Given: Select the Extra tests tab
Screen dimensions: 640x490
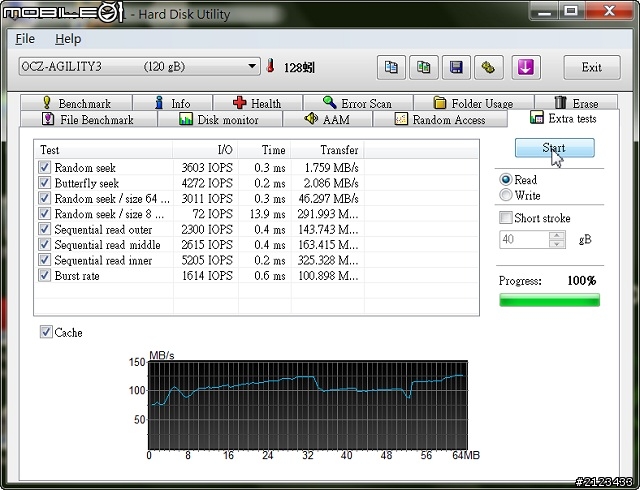Looking at the screenshot, I should pos(563,118).
